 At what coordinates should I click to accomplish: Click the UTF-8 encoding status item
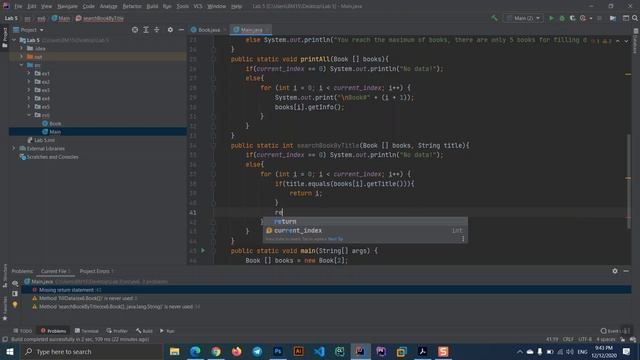[x=585, y=339]
